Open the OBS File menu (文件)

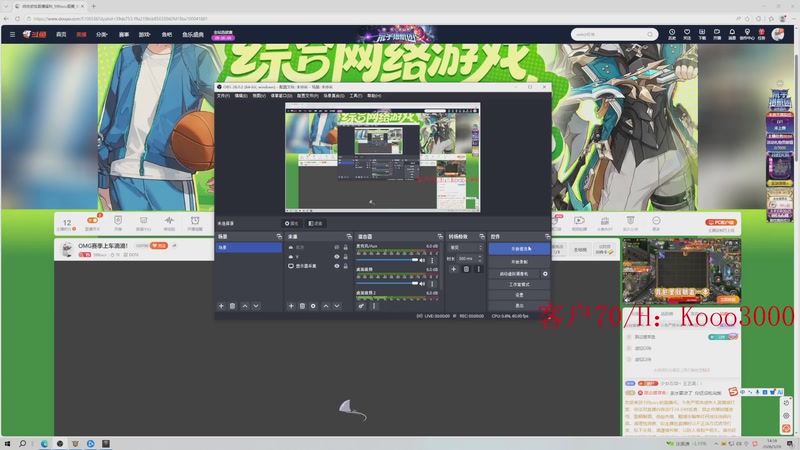pyautogui.click(x=223, y=96)
